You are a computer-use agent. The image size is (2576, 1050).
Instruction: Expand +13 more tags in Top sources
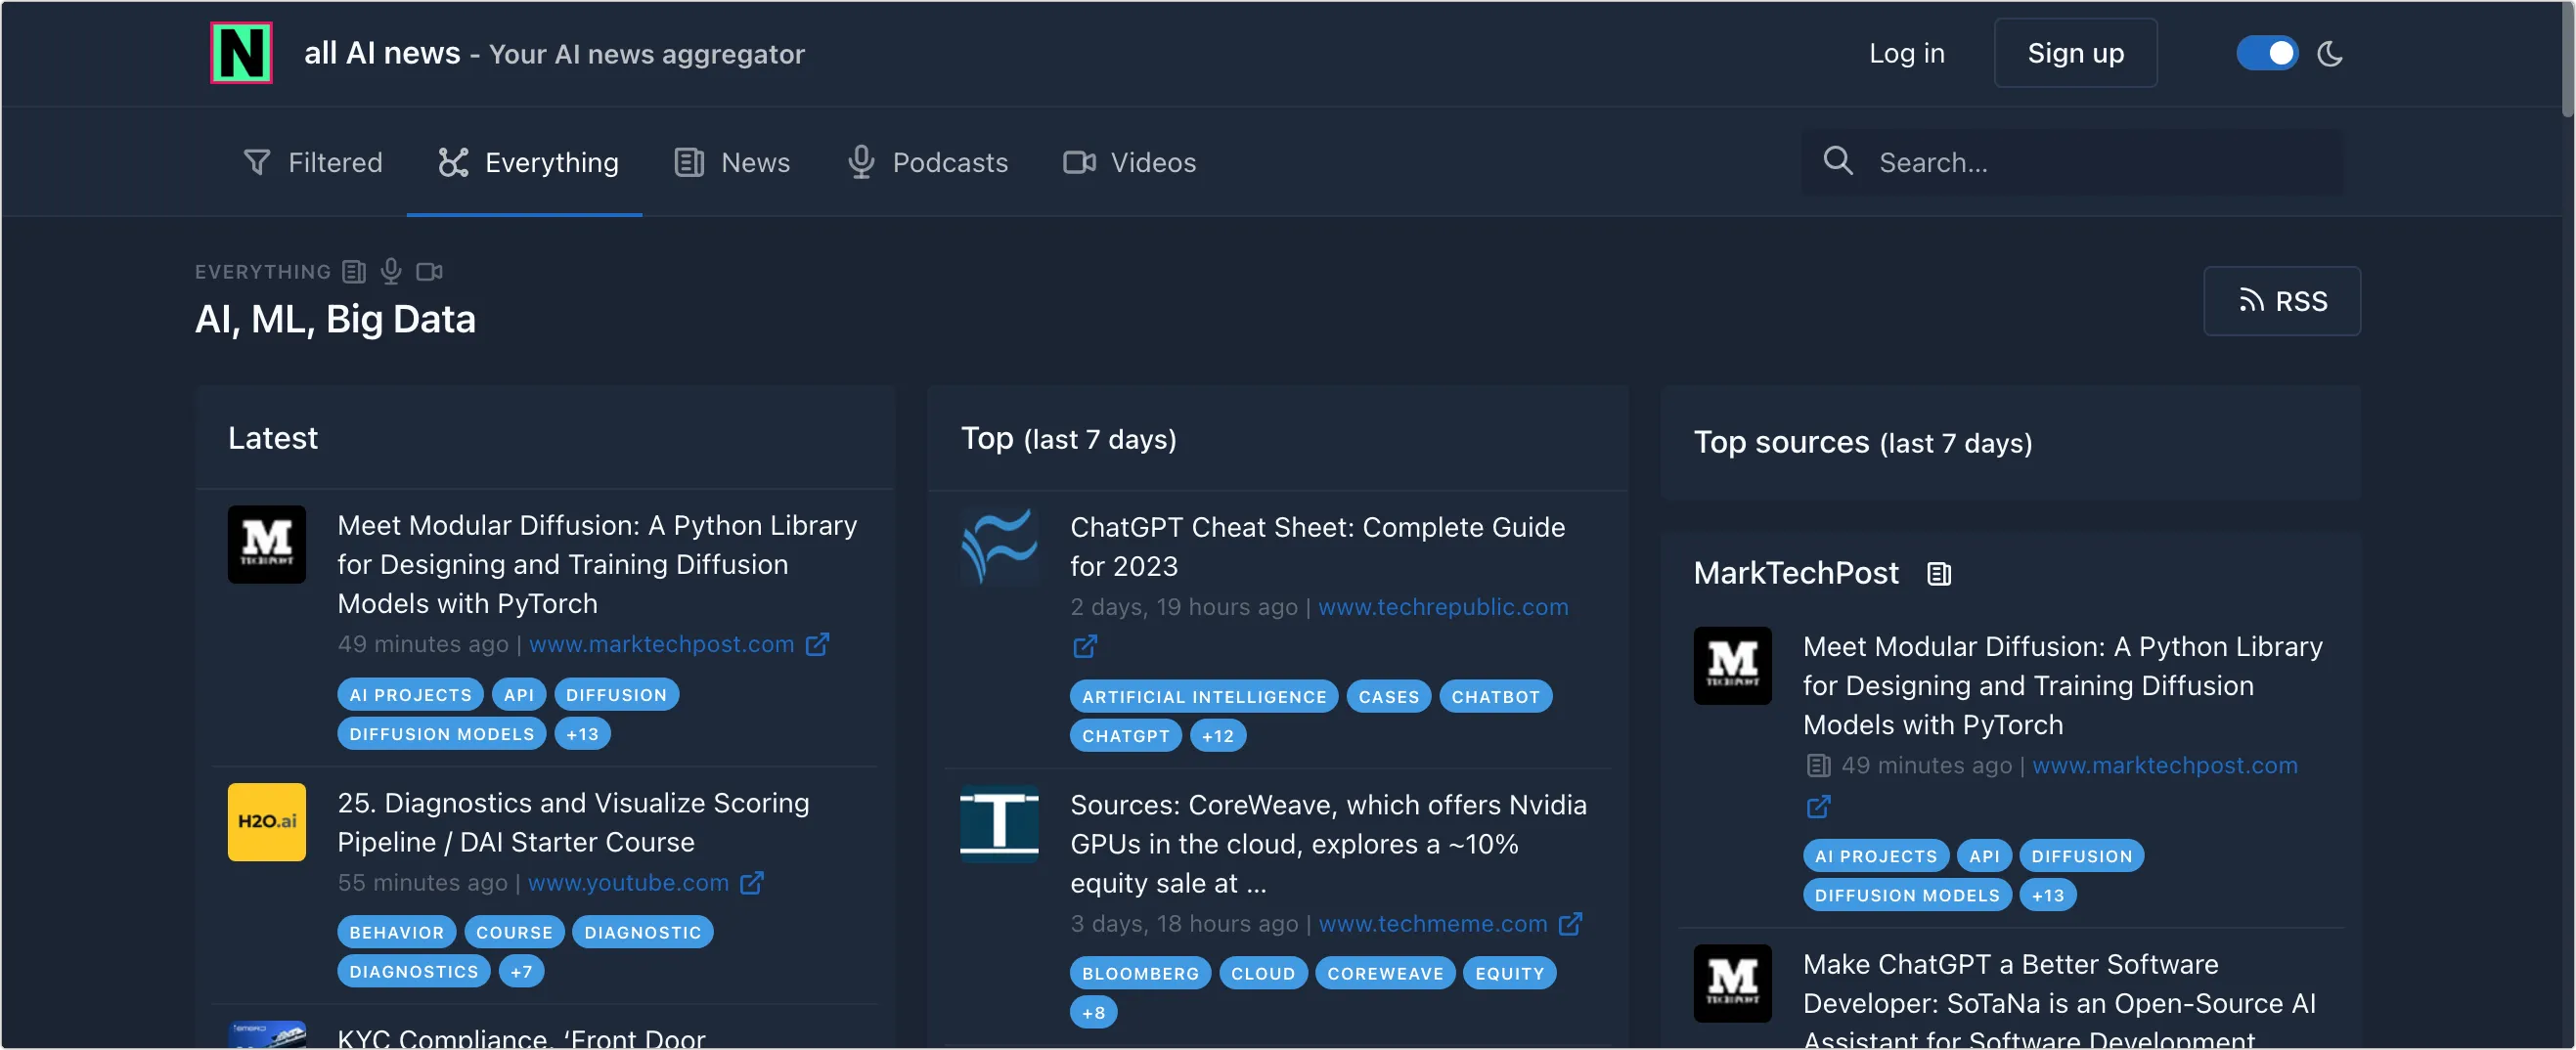click(2048, 895)
